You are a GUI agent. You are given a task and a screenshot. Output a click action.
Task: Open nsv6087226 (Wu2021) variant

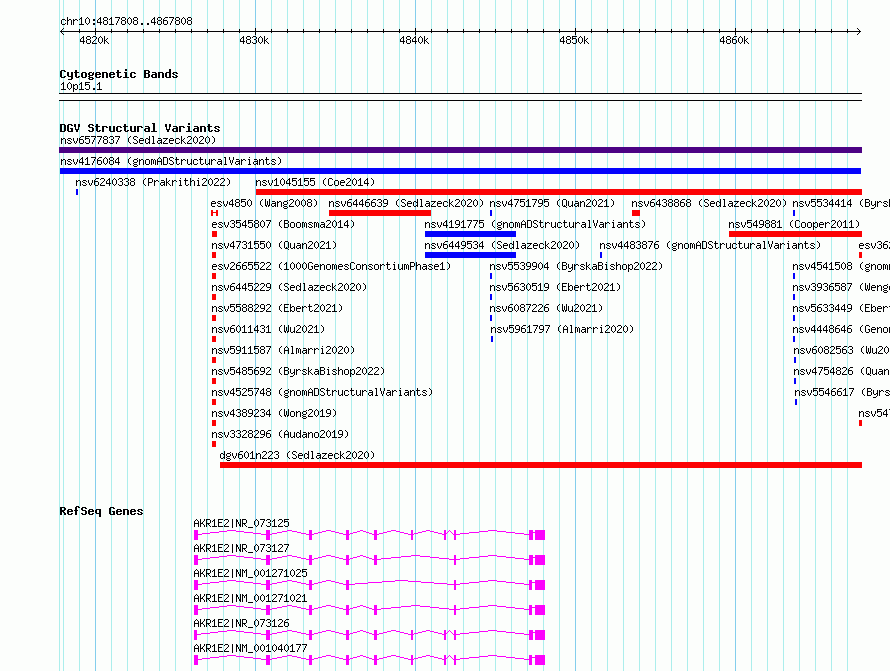[x=546, y=308]
